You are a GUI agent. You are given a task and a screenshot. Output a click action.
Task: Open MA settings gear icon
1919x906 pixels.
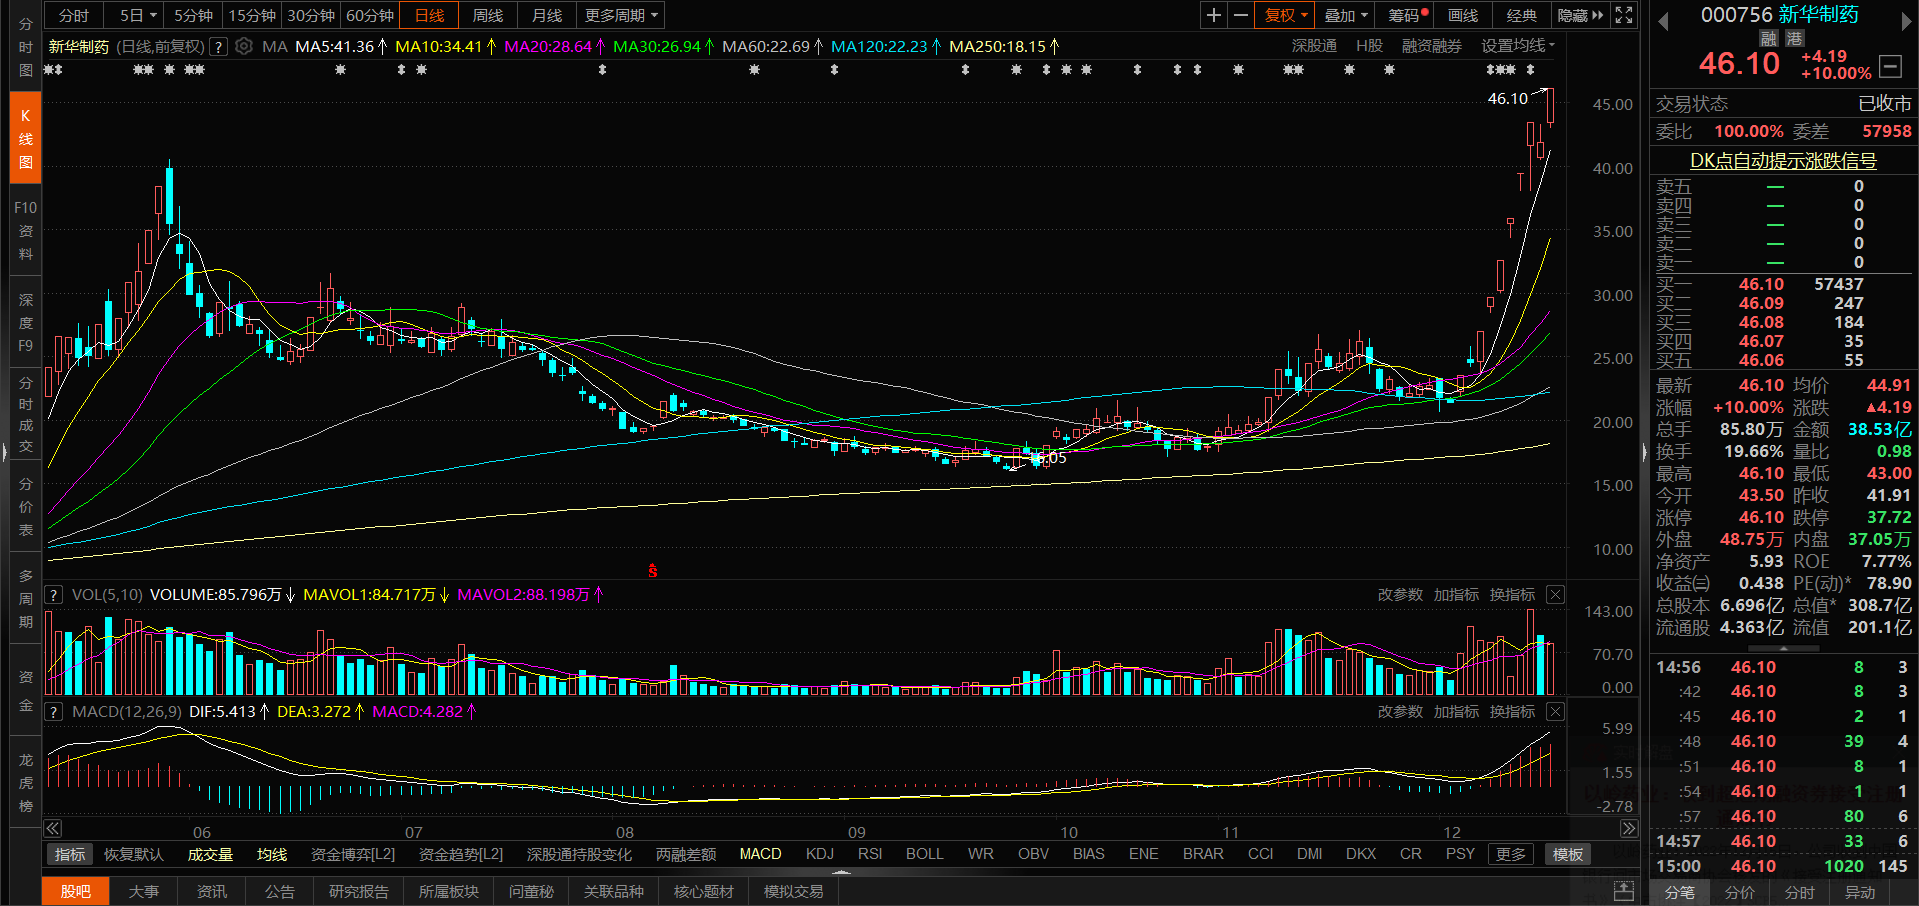(244, 46)
